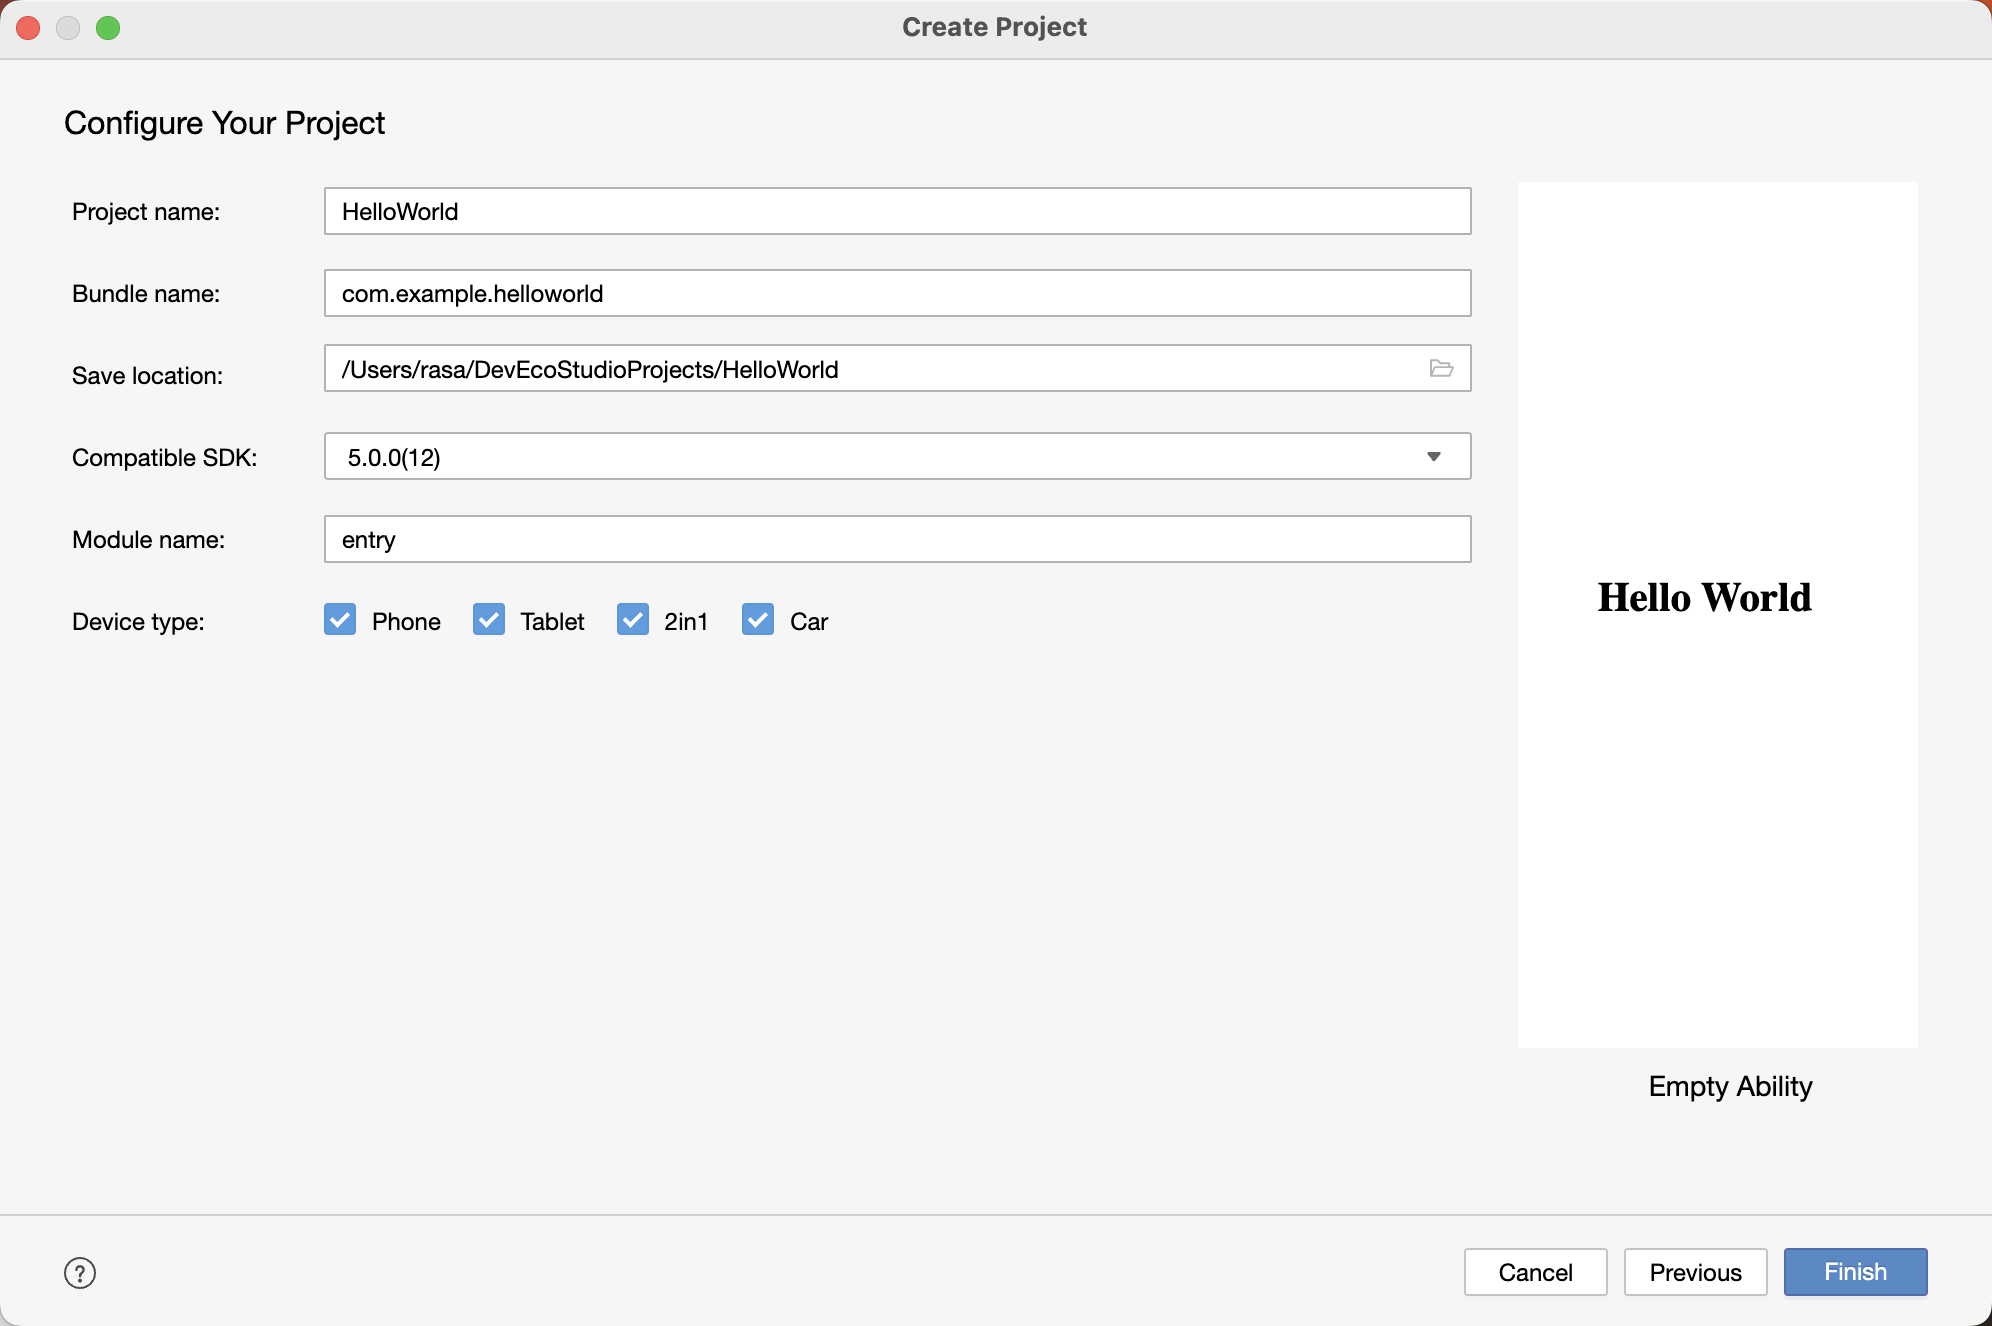Image resolution: width=1992 pixels, height=1326 pixels.
Task: Toggle the Tablet checkbox
Action: pyautogui.click(x=489, y=620)
